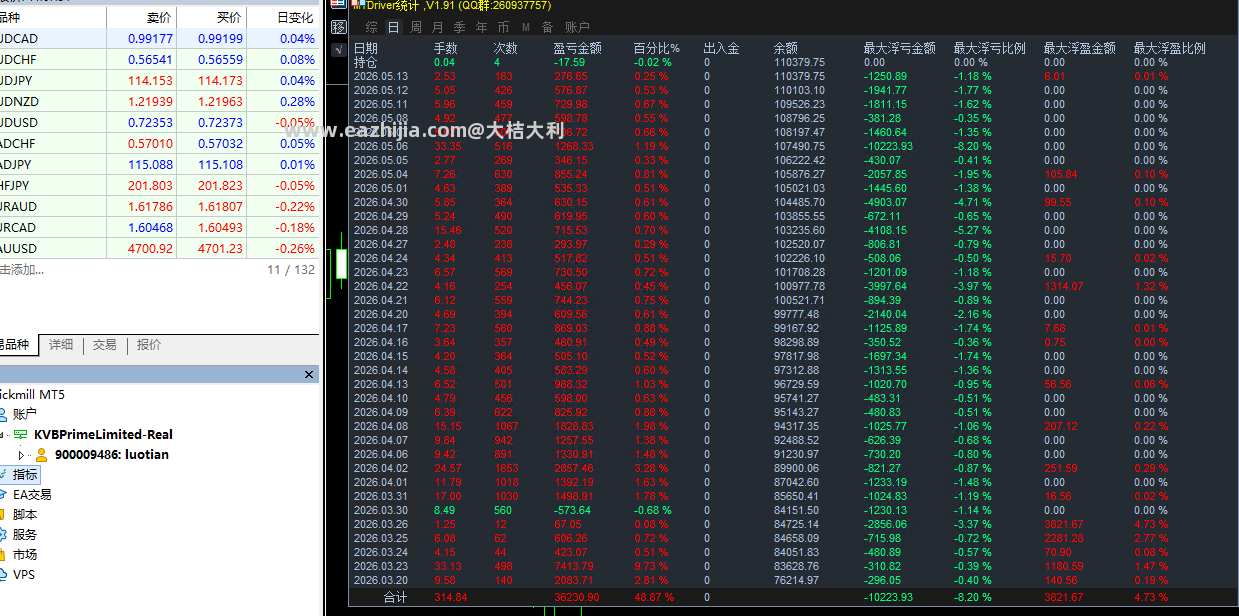Click the 最大浮盈金额 column header
This screenshot has height=616, width=1239.
pos(1080,48)
